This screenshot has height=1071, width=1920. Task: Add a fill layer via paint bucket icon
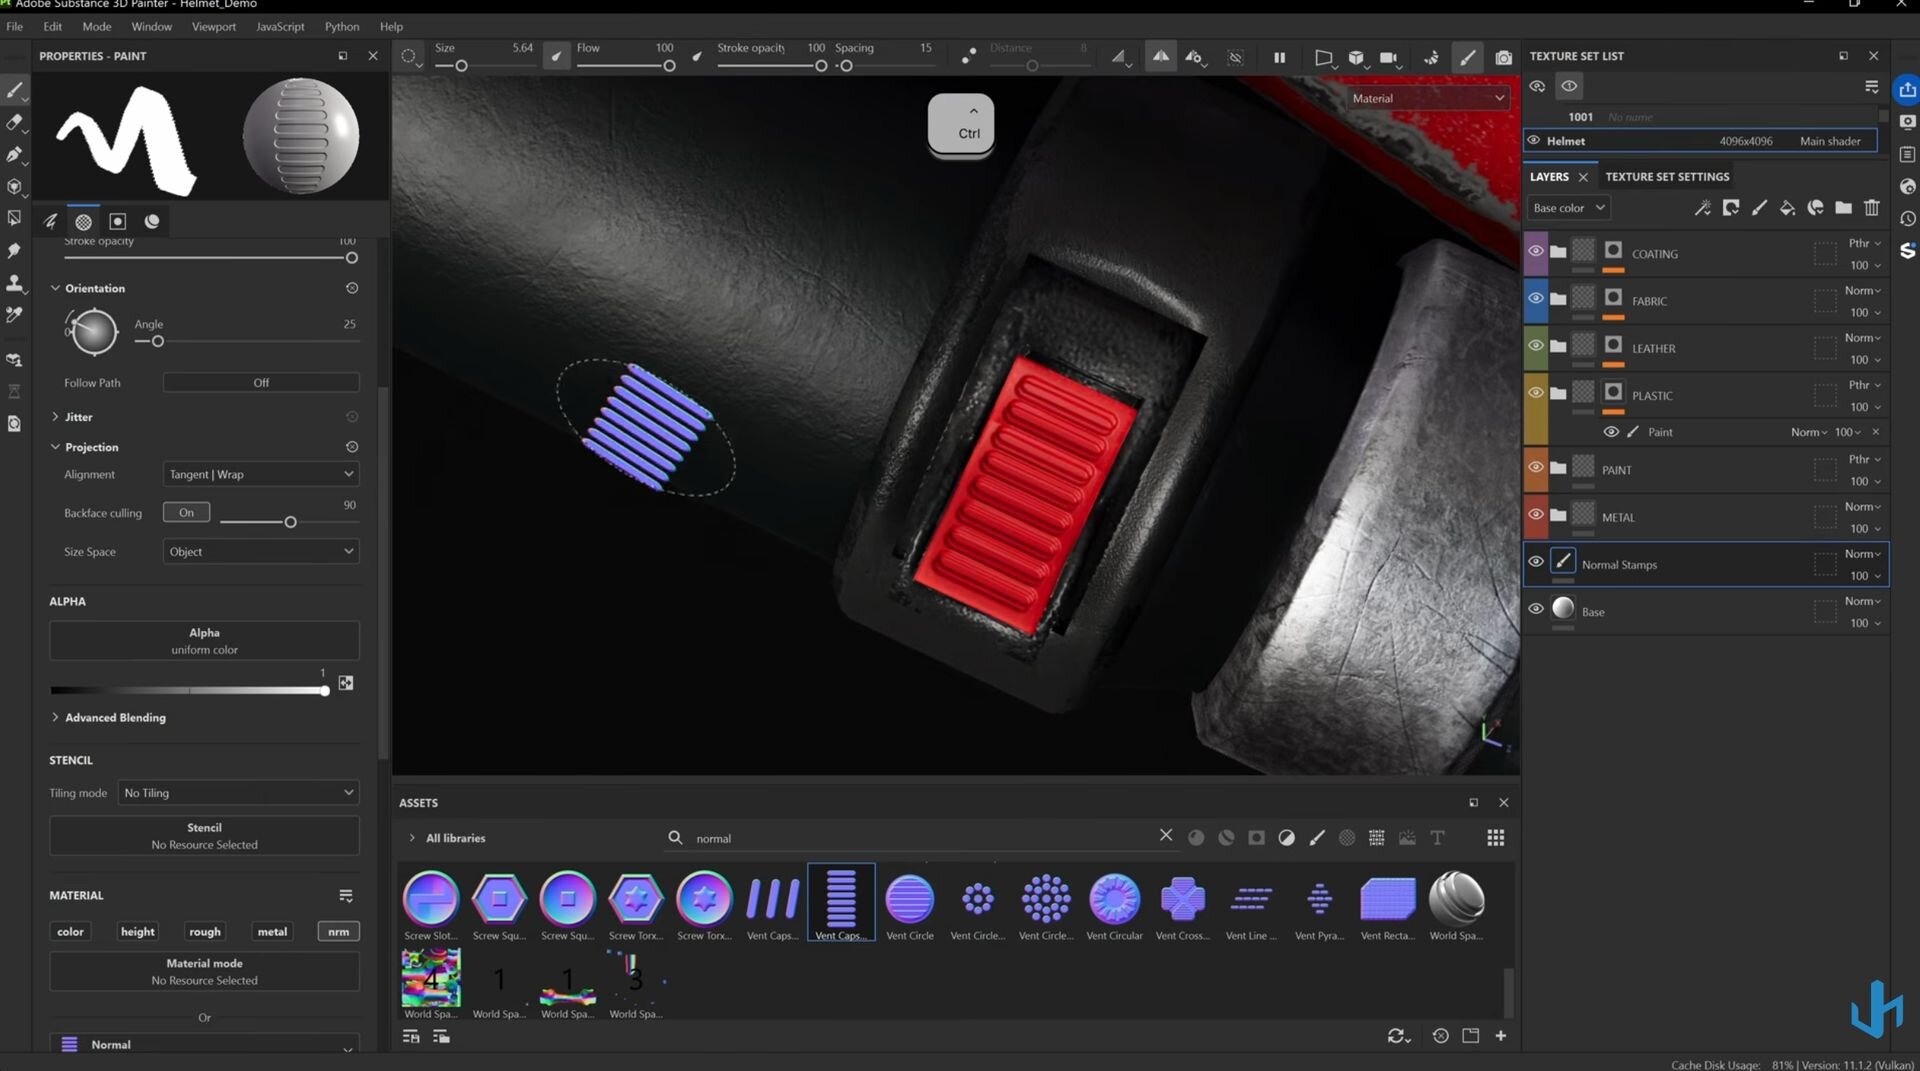[x=1787, y=208]
